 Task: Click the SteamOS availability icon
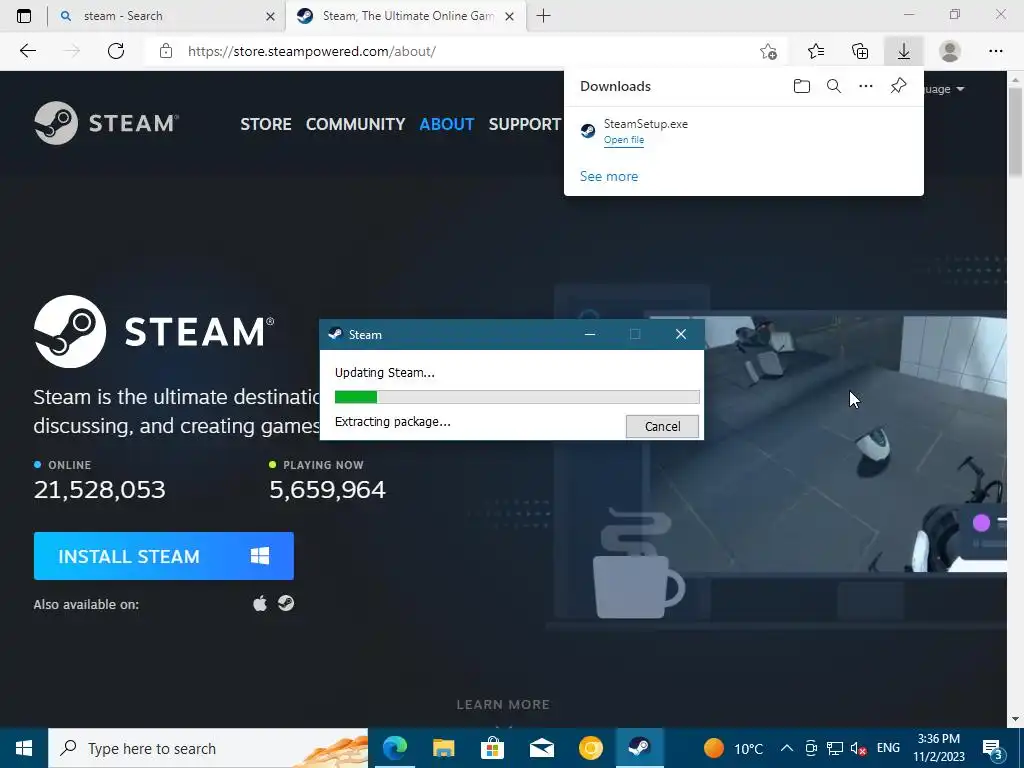point(286,603)
